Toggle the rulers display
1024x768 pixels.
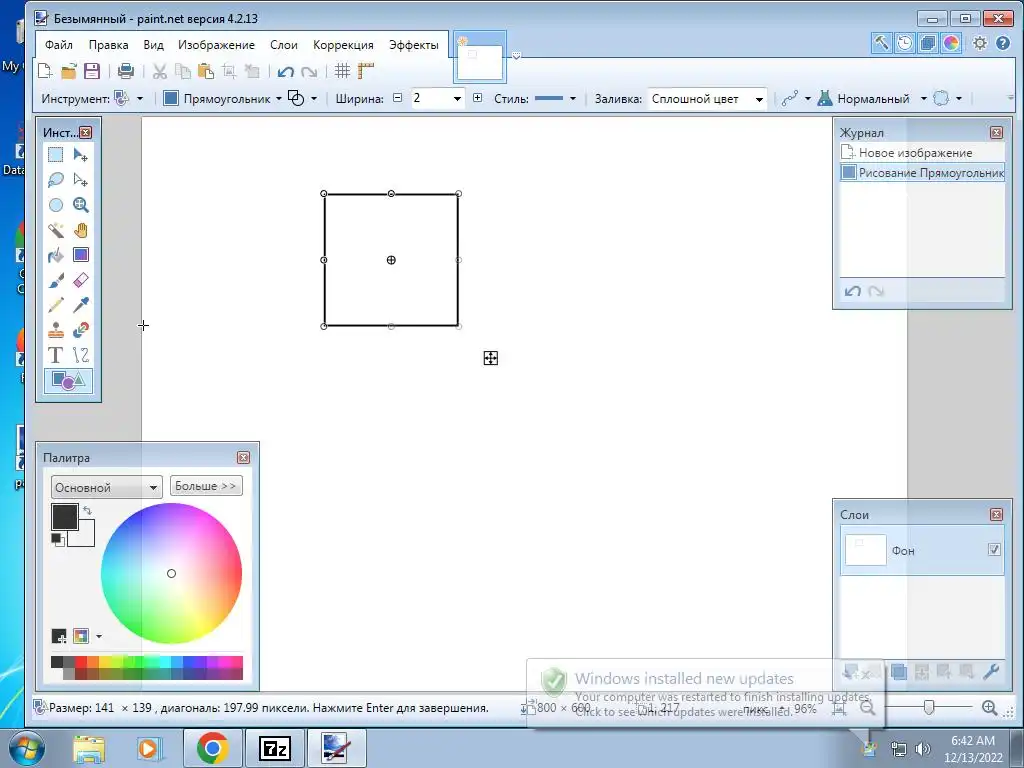click(x=366, y=71)
